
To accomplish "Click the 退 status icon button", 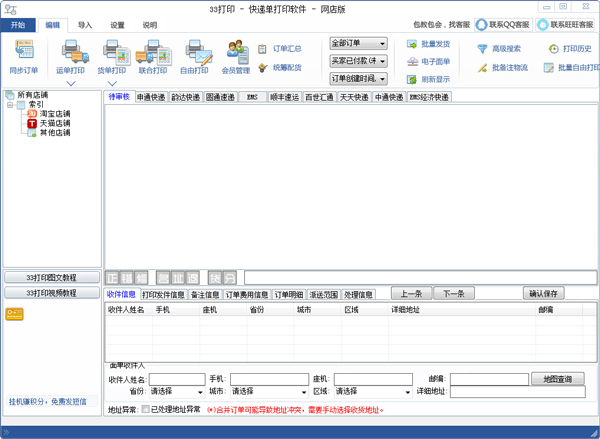I will 192,278.
